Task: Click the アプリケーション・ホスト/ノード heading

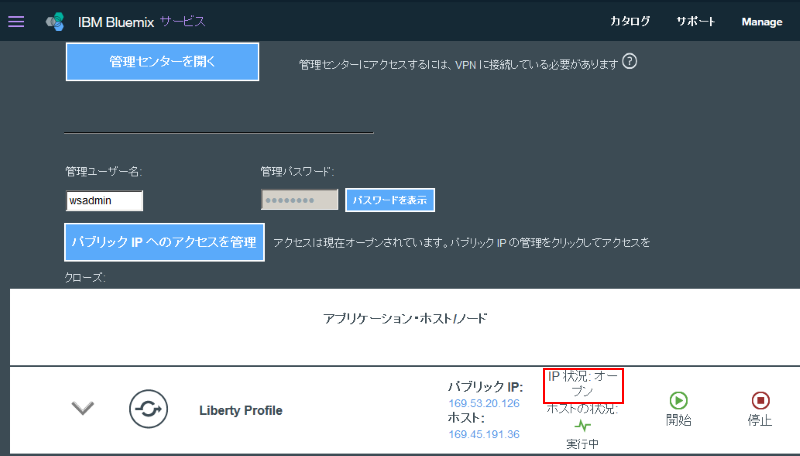Action: coord(405,319)
